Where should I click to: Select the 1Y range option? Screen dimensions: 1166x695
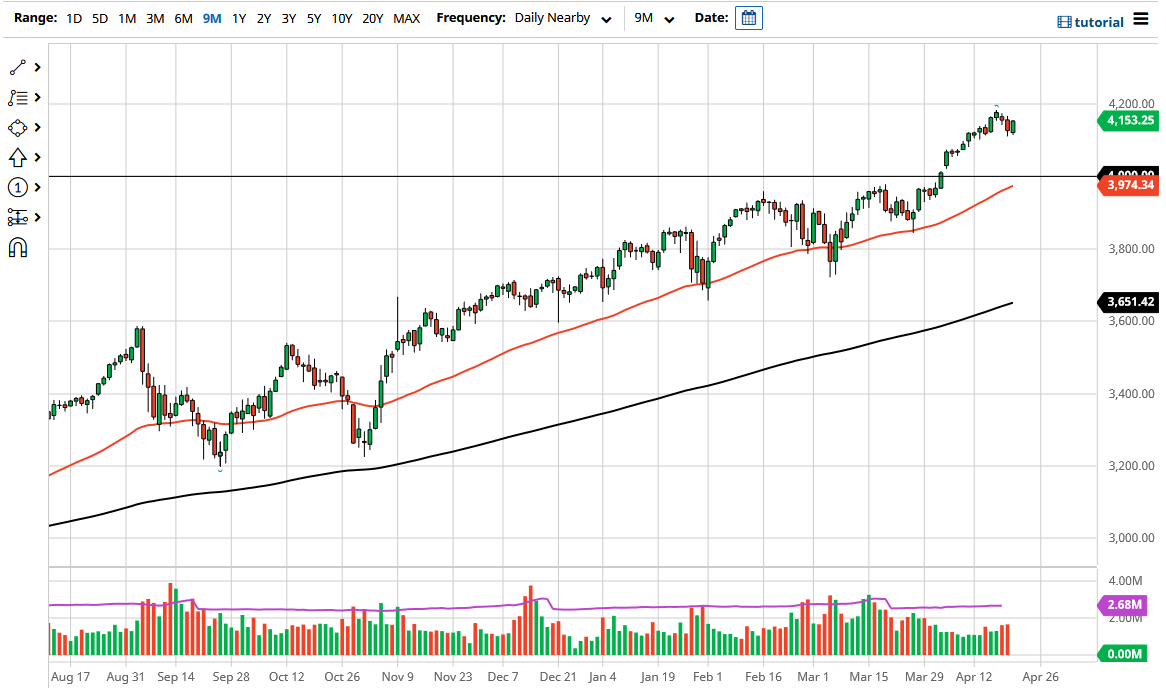point(238,18)
